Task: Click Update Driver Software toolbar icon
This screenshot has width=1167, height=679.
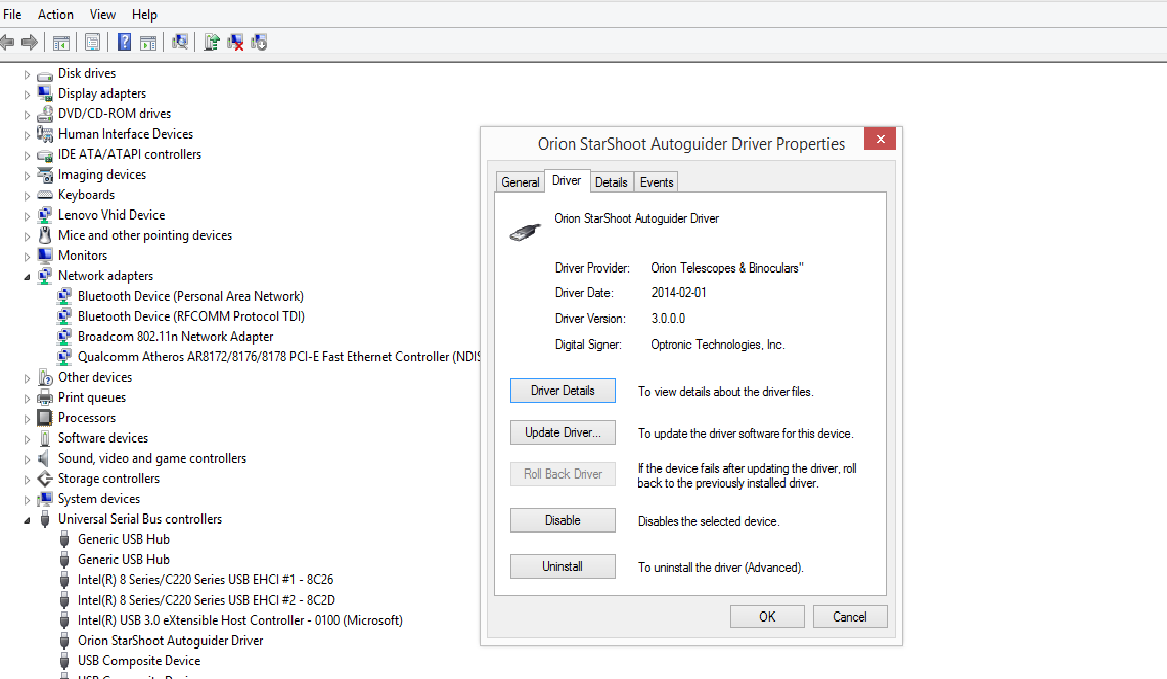Action: pos(211,42)
